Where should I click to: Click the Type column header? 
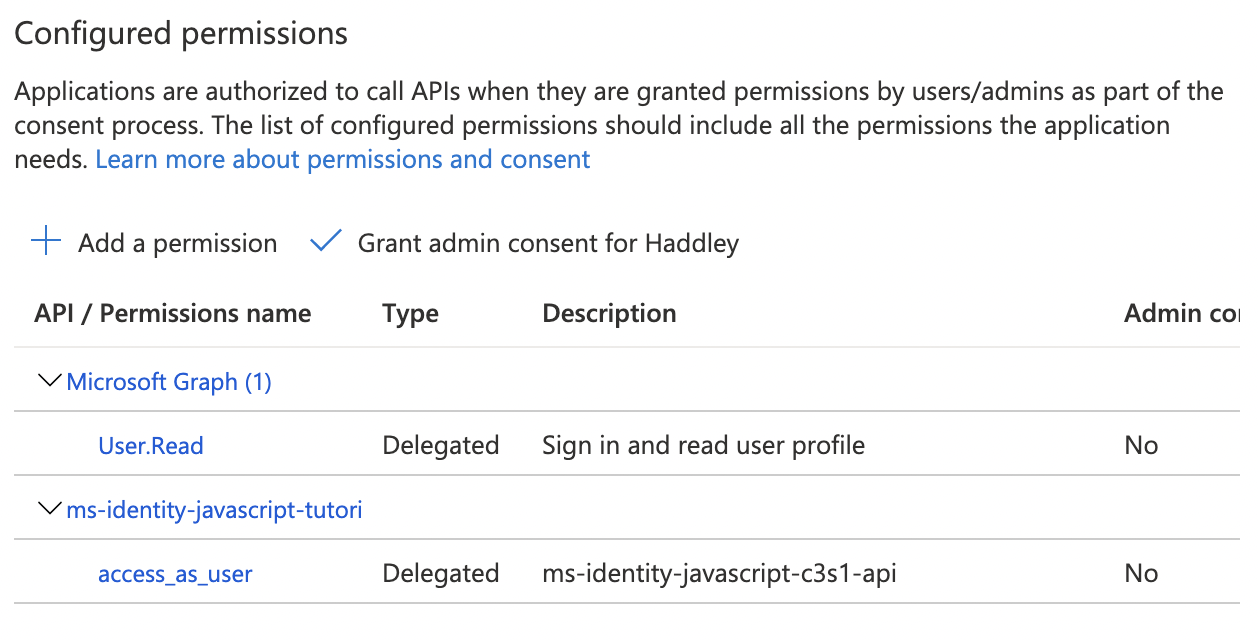tap(410, 314)
